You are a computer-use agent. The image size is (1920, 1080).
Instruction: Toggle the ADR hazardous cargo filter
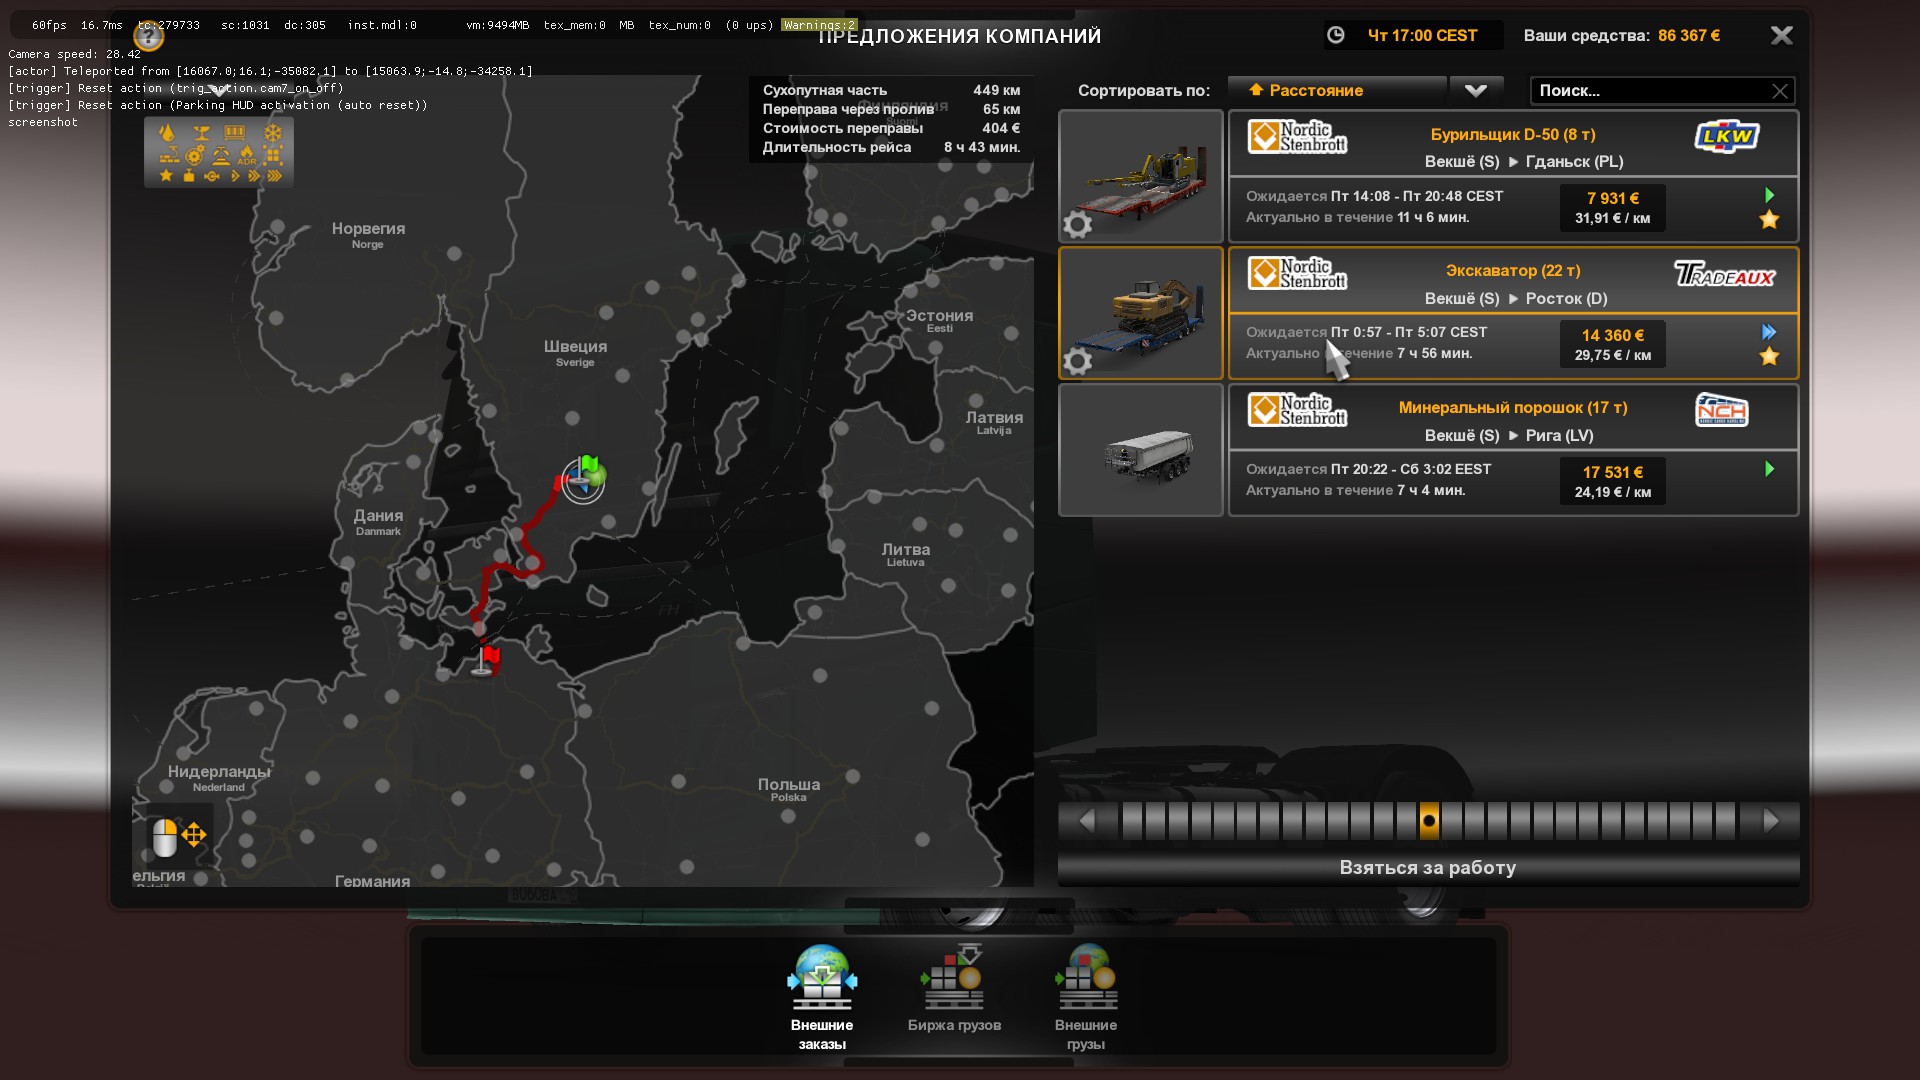click(x=247, y=155)
